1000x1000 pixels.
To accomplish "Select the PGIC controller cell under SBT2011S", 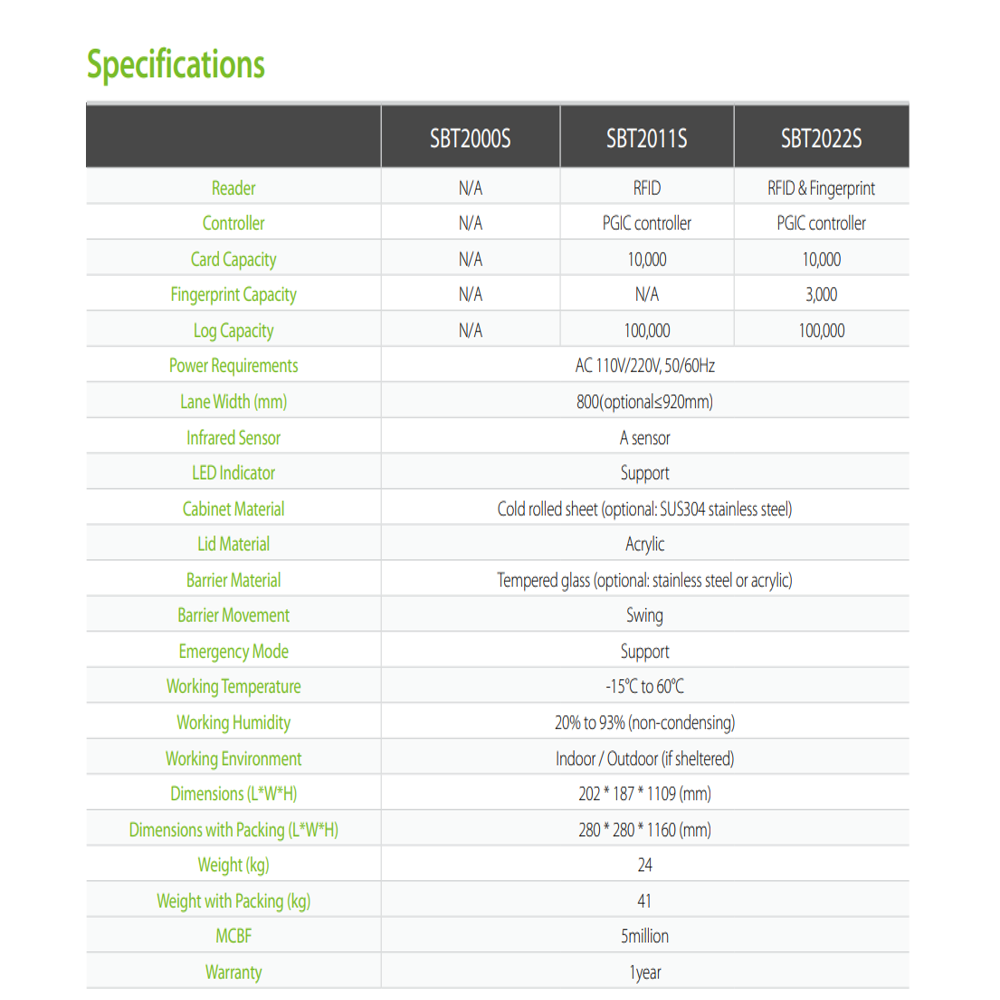I will pyautogui.click(x=647, y=223).
